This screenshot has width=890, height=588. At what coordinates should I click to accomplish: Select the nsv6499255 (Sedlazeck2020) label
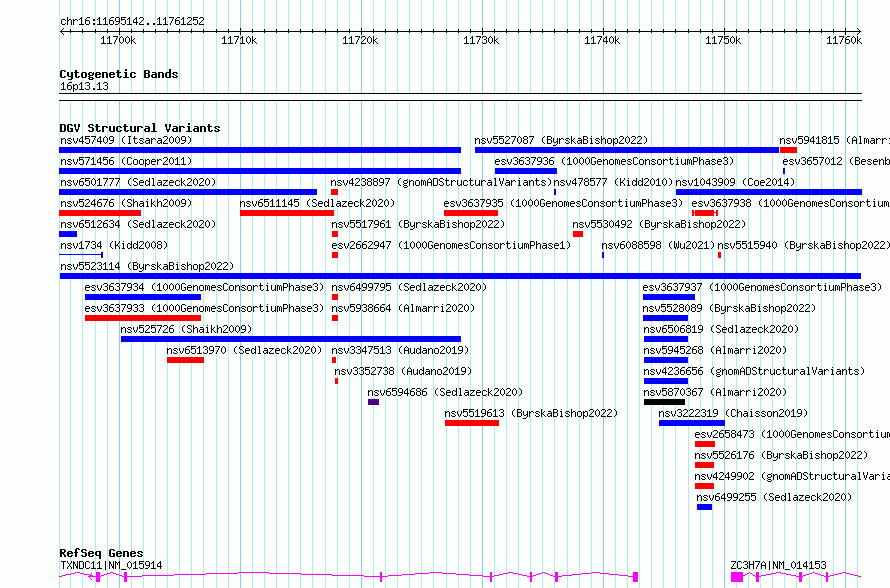774,497
